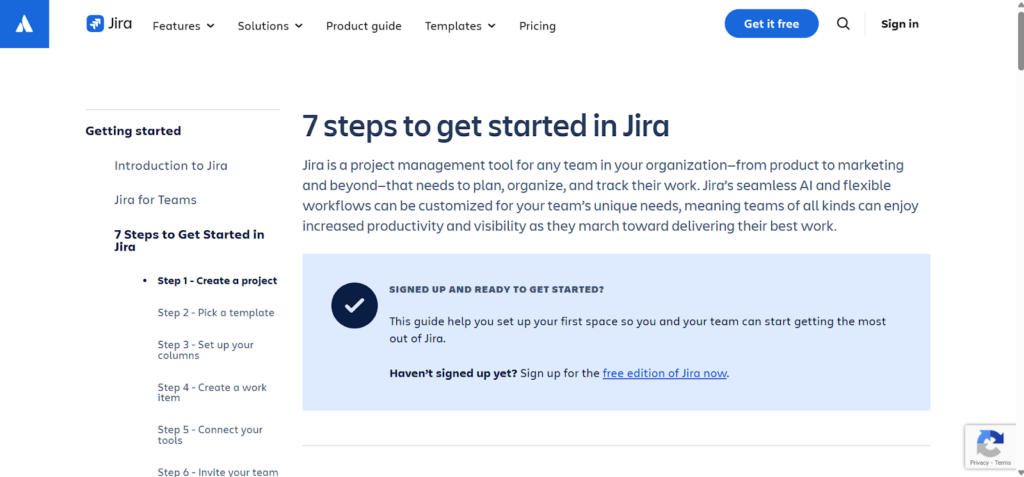The height and width of the screenshot is (477, 1024).
Task: Click the Sign in link
Action: coord(900,24)
